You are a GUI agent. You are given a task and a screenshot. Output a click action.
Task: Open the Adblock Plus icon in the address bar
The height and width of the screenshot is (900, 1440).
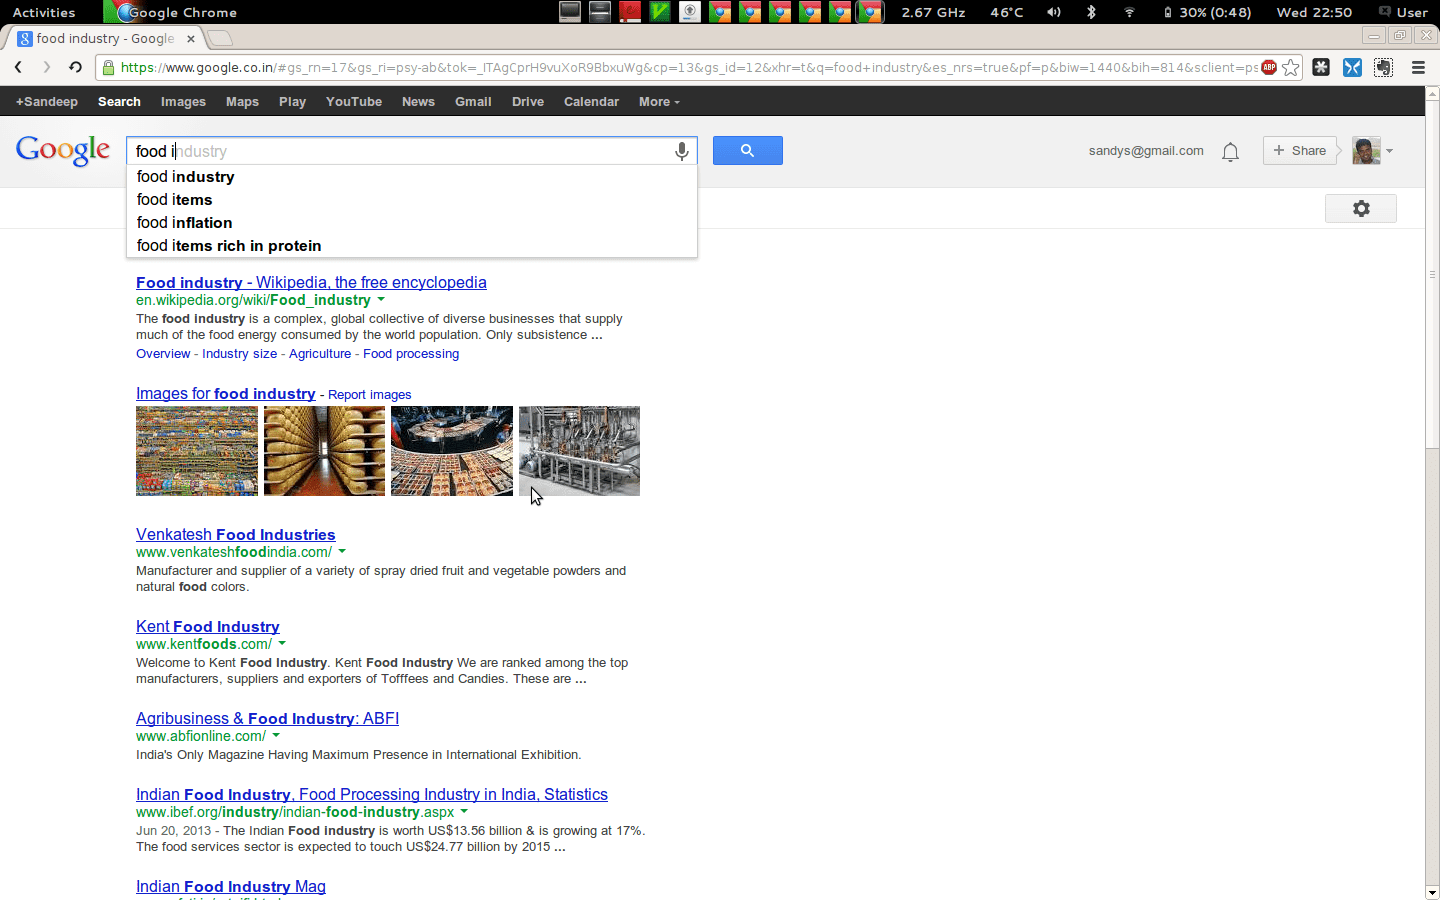[1269, 67]
